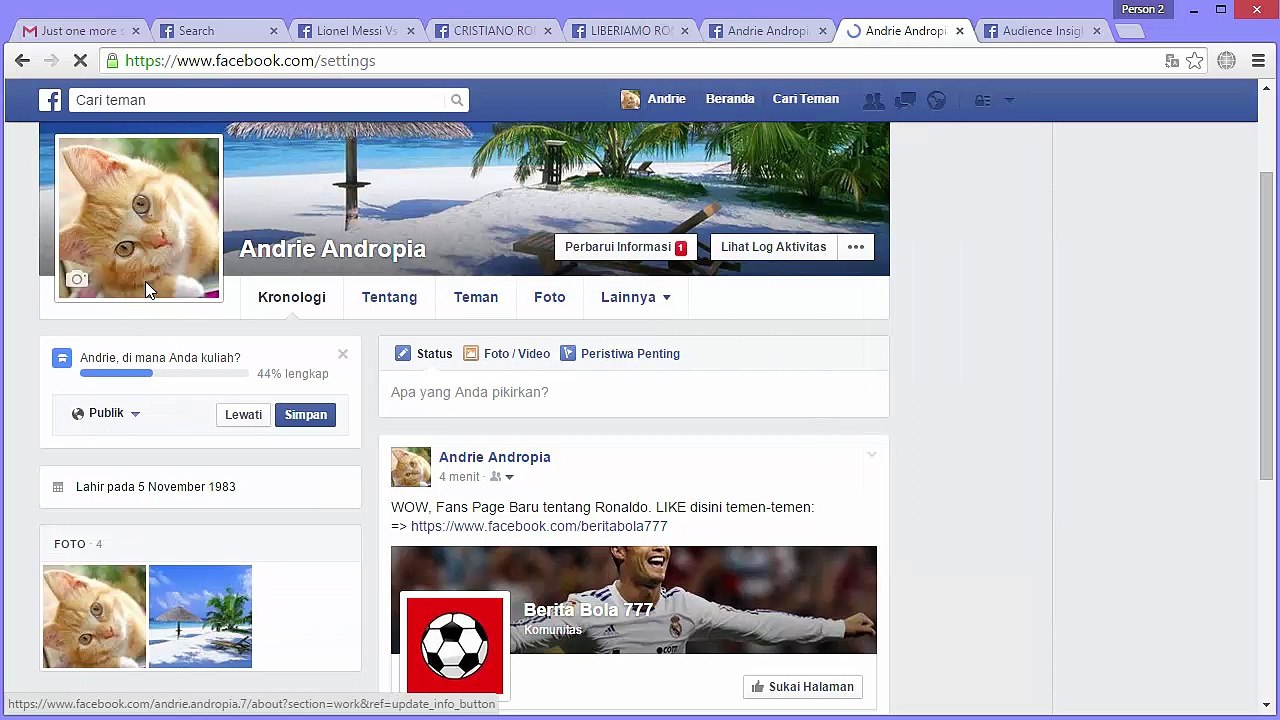1280x720 pixels.
Task: Click Peristiwa Penting flag icon
Action: point(568,353)
